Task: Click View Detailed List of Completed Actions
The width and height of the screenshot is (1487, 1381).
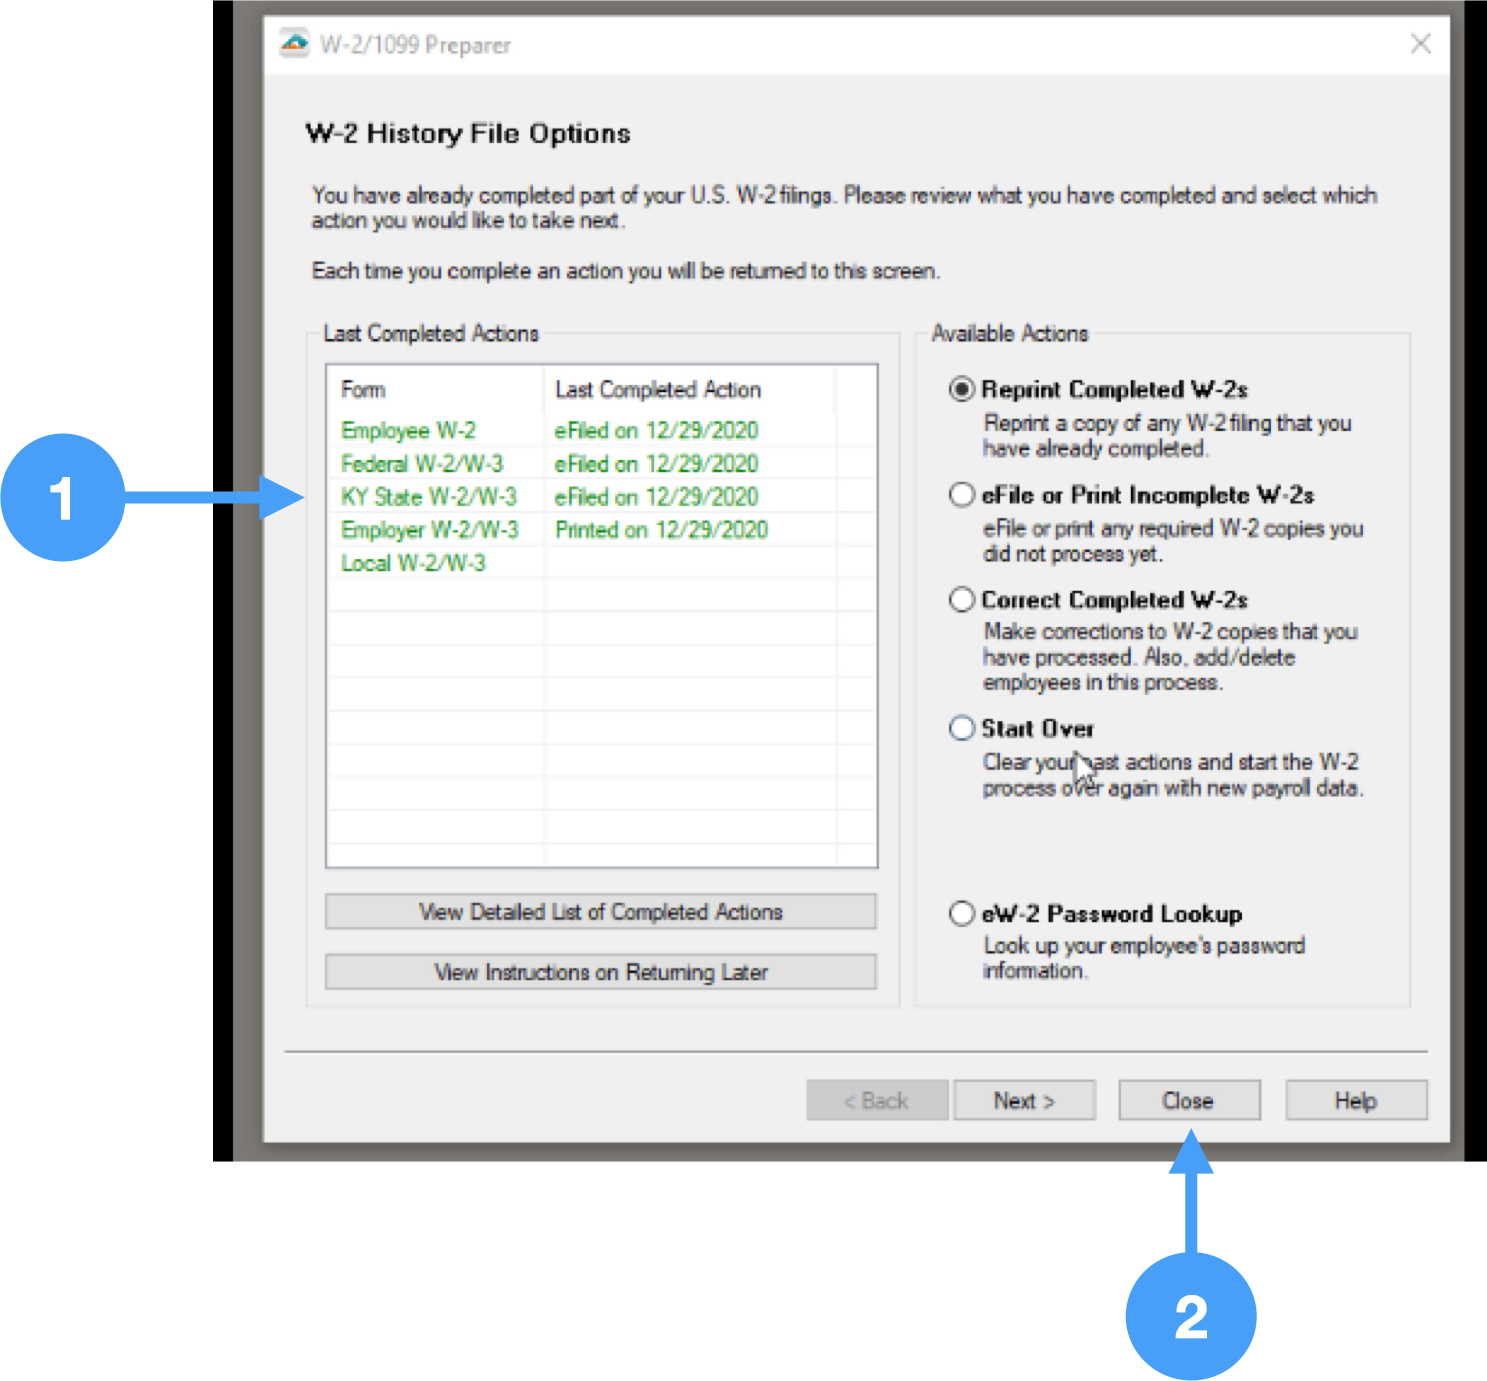Action: click(x=600, y=911)
